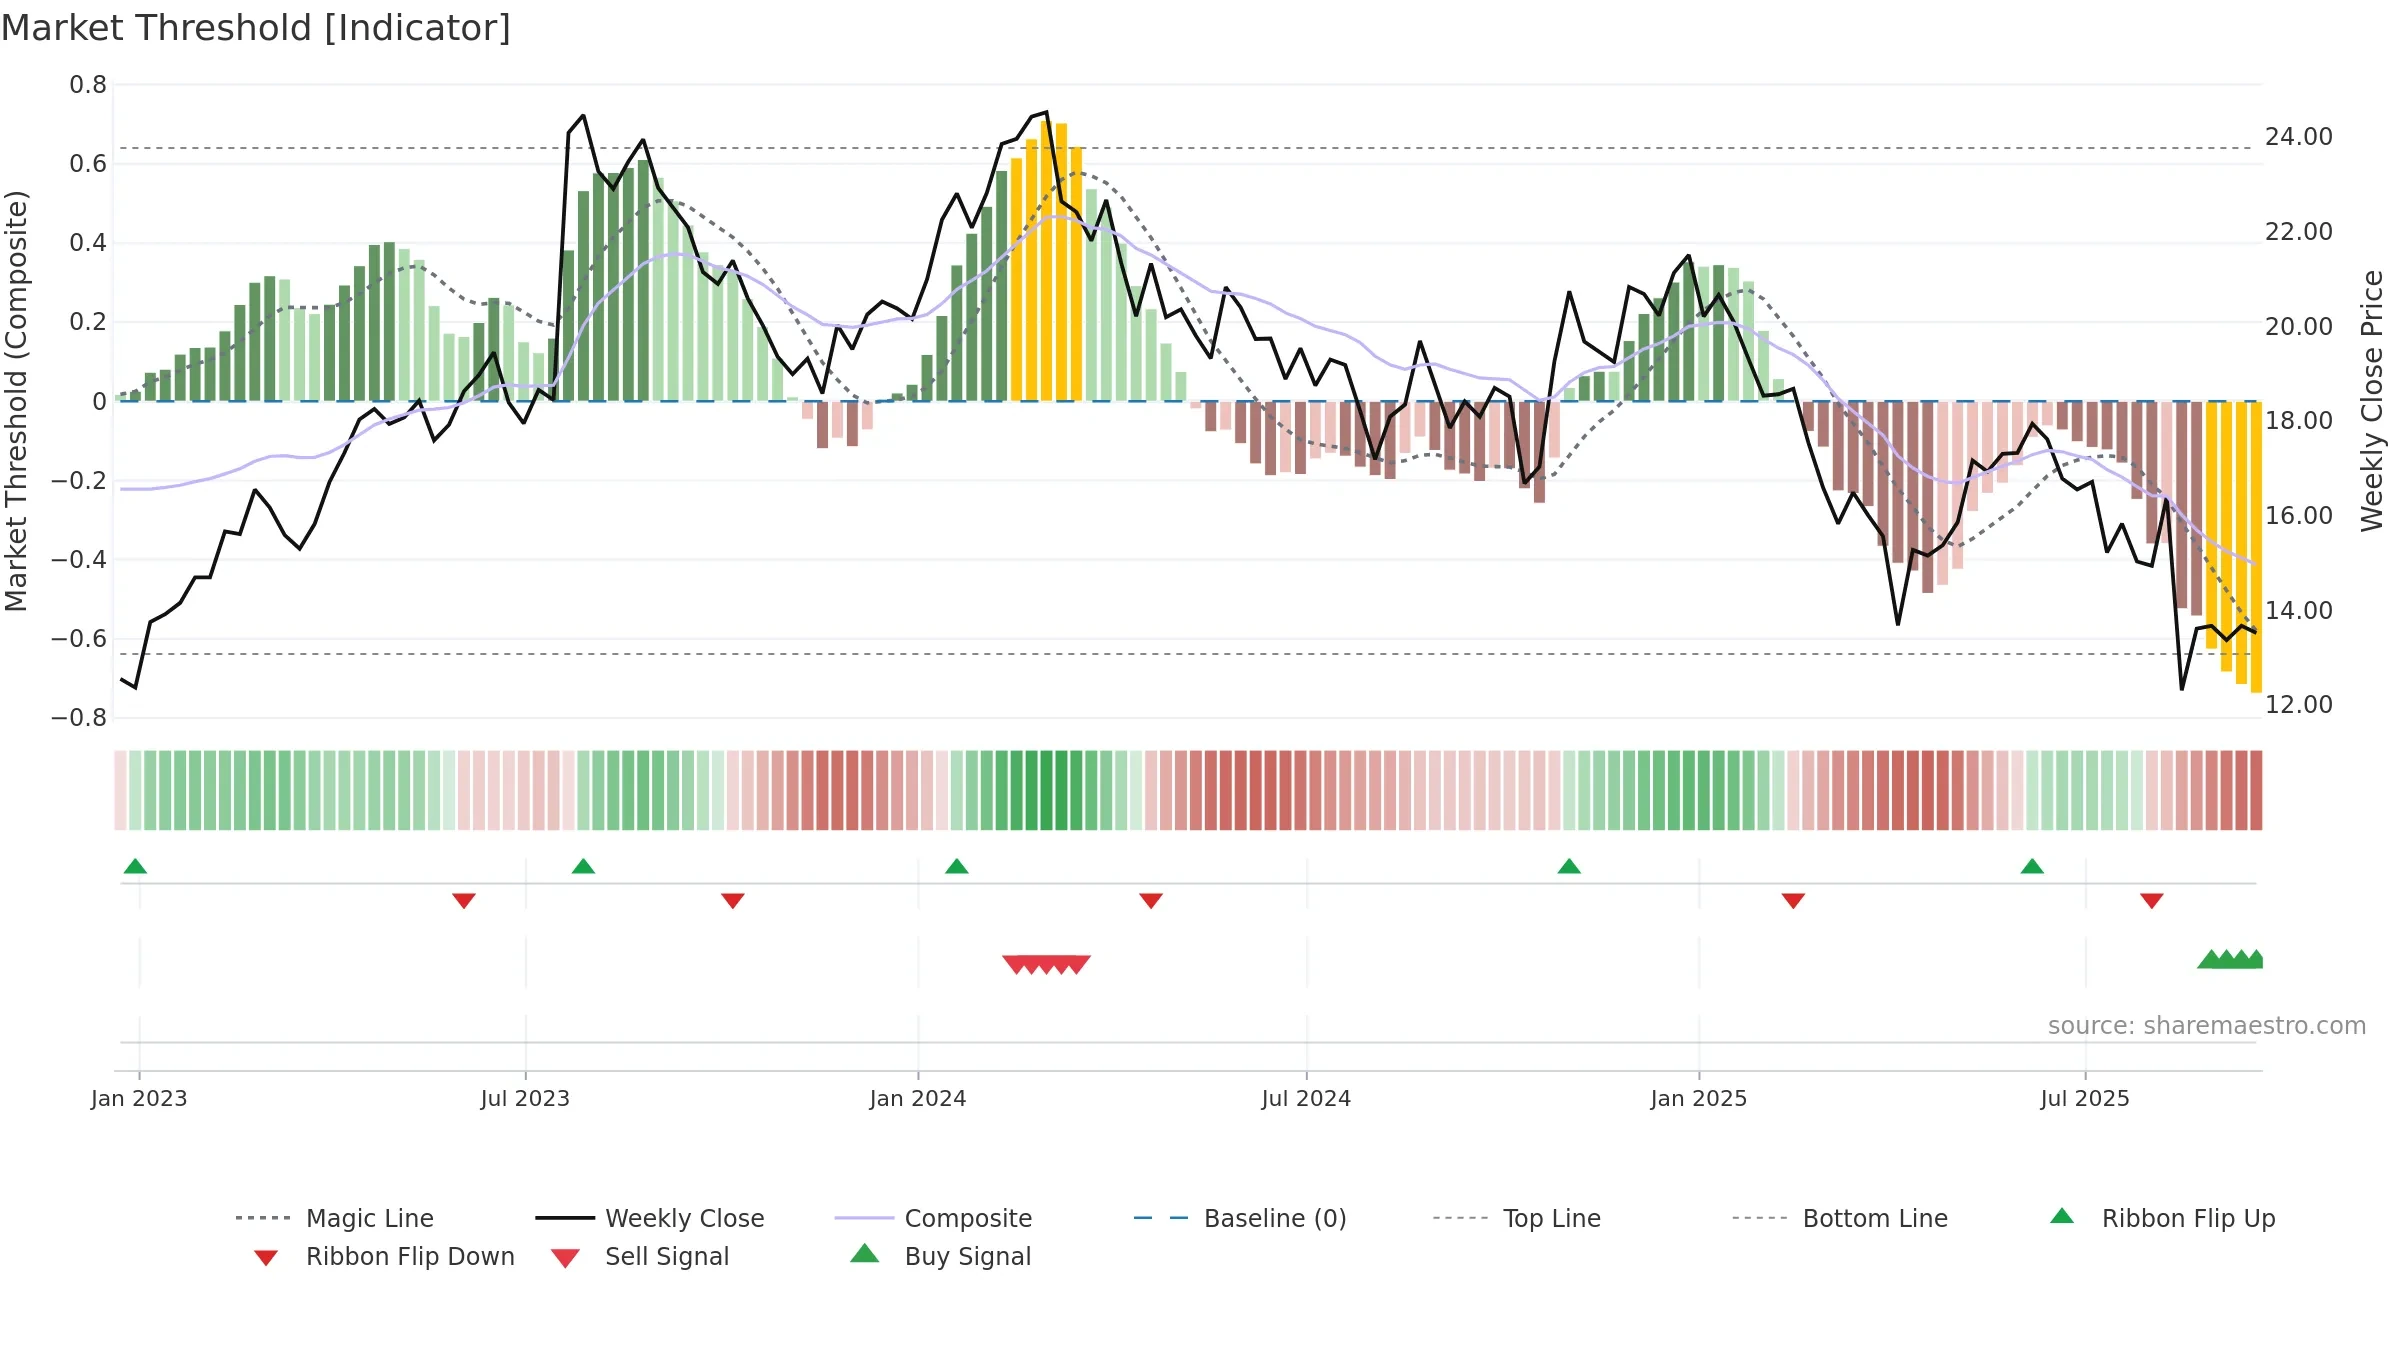Click the Jul 2023 x-axis label
Screen dimensions: 2400x1350
click(525, 1098)
